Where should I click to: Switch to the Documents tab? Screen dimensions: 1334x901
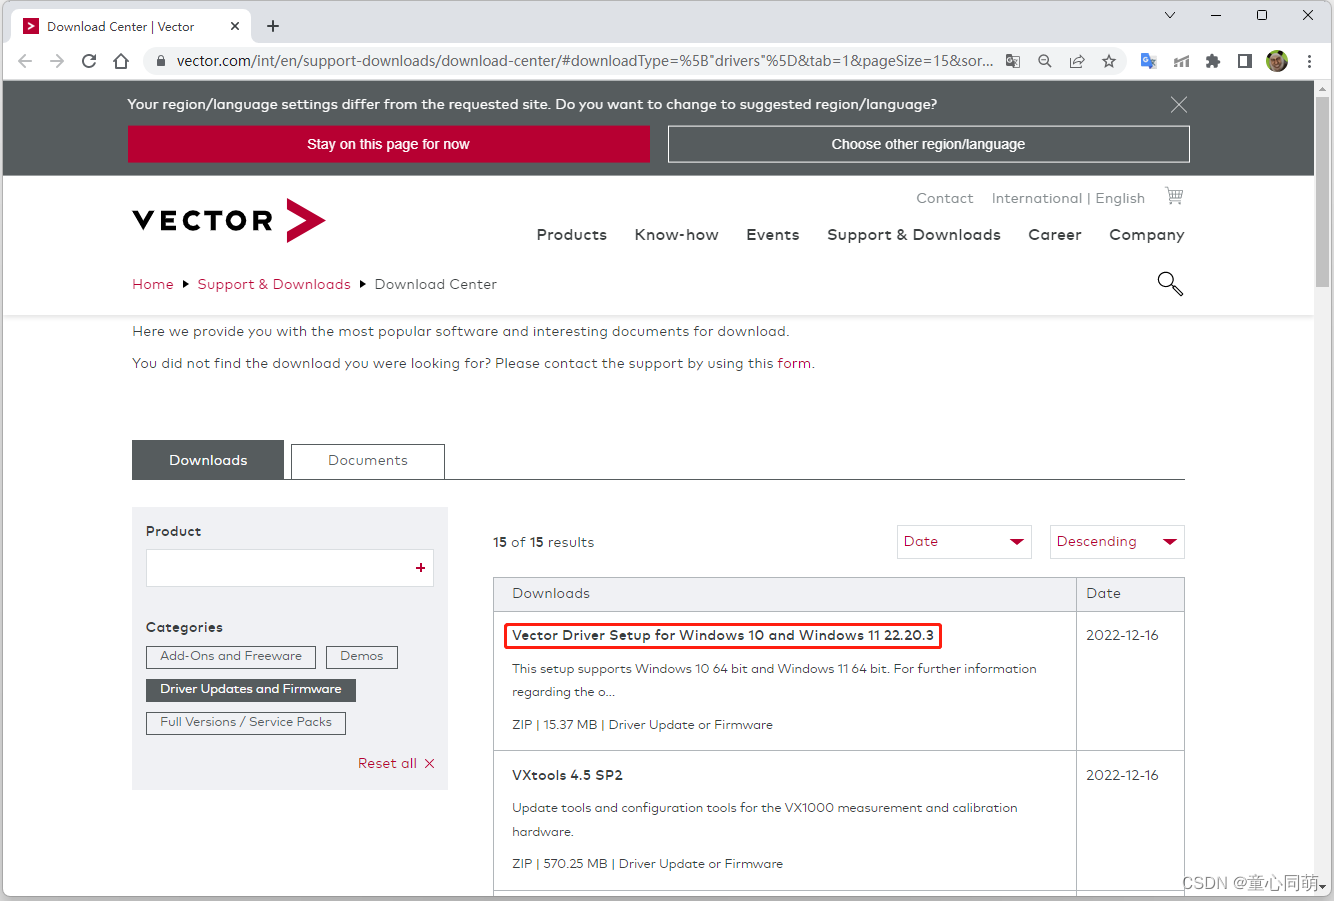click(368, 461)
